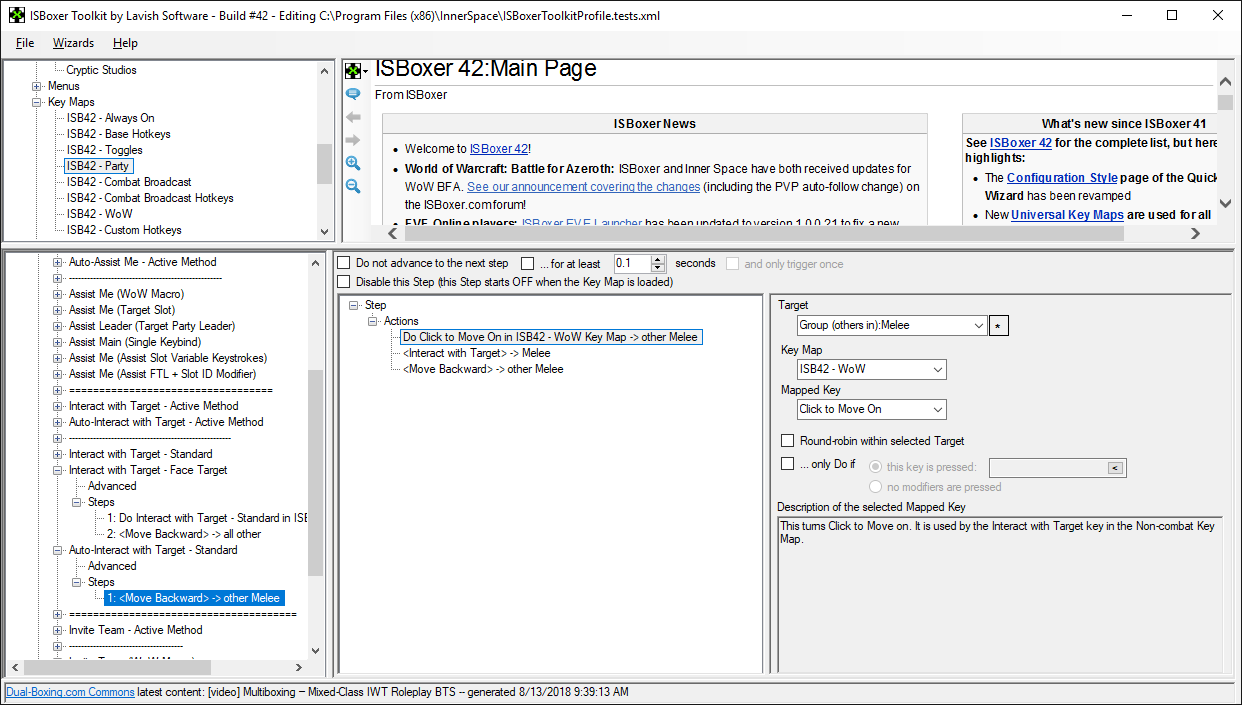This screenshot has width=1242, height=705.
Task: Select '<Move Backward> -> other Melee' action
Action: point(483,369)
